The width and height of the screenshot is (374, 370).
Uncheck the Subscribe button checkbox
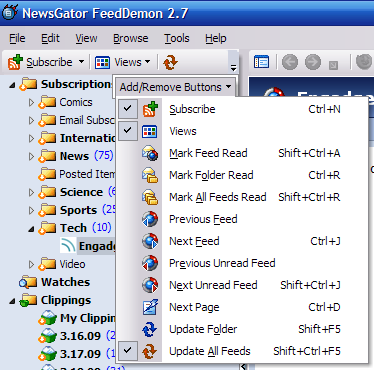(128, 109)
